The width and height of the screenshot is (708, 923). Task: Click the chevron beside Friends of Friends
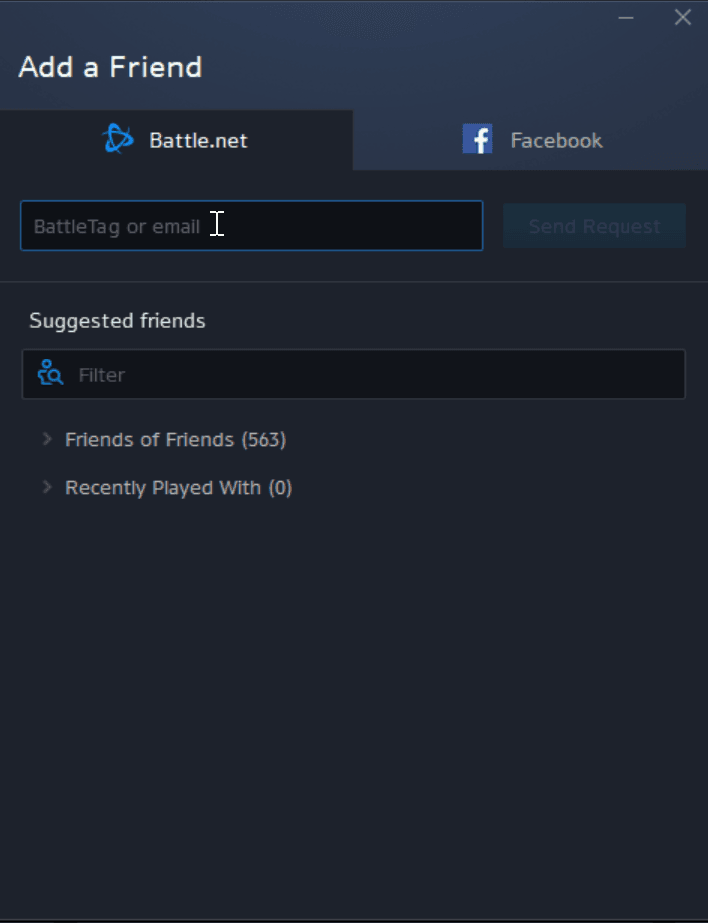[46, 439]
